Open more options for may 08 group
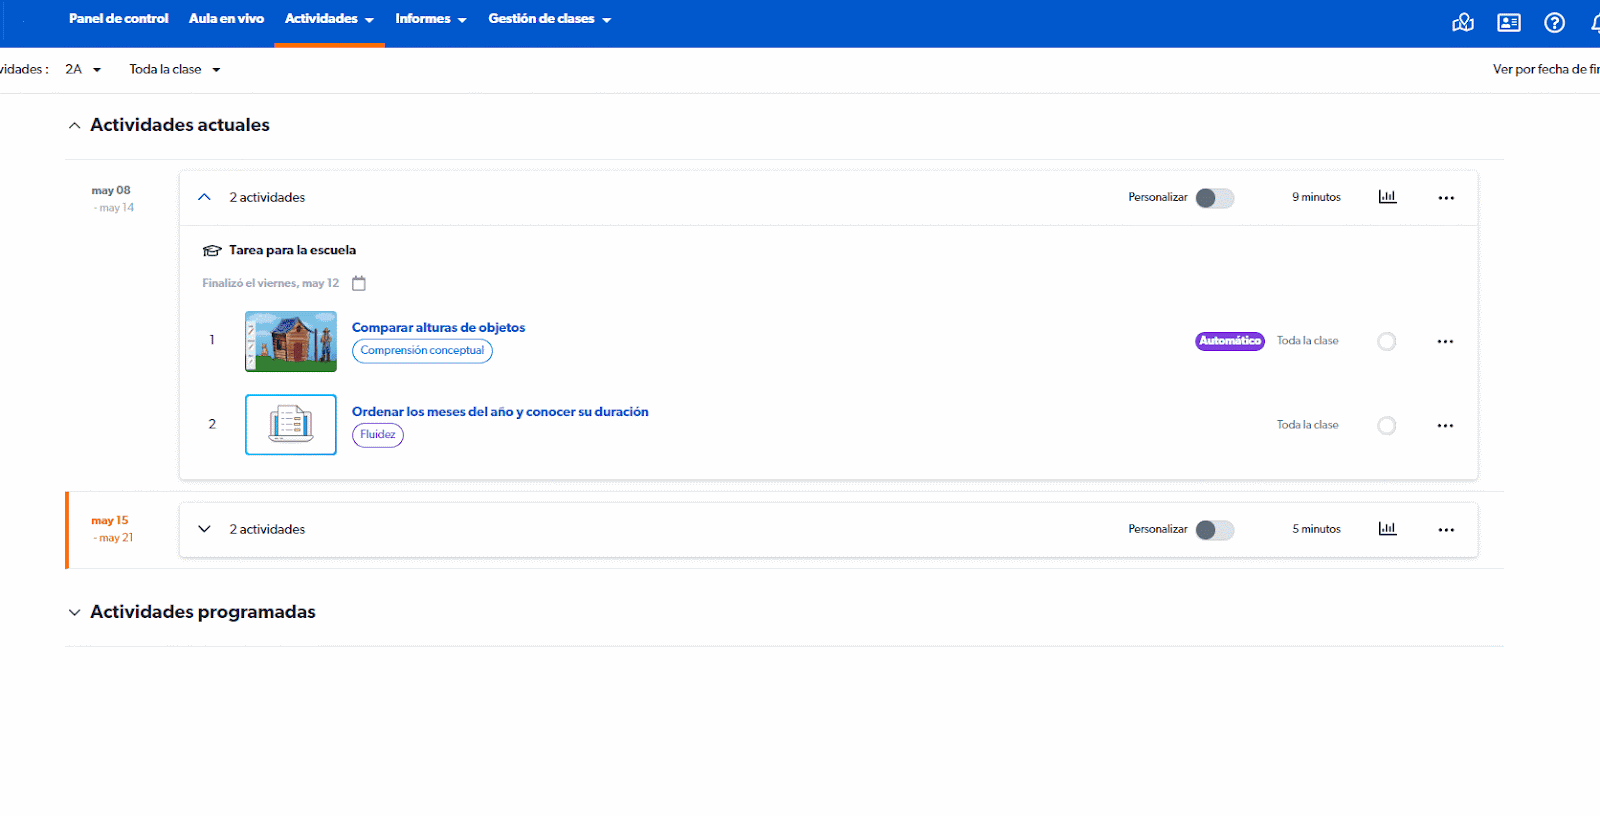The width and height of the screenshot is (1600, 816). [x=1446, y=198]
